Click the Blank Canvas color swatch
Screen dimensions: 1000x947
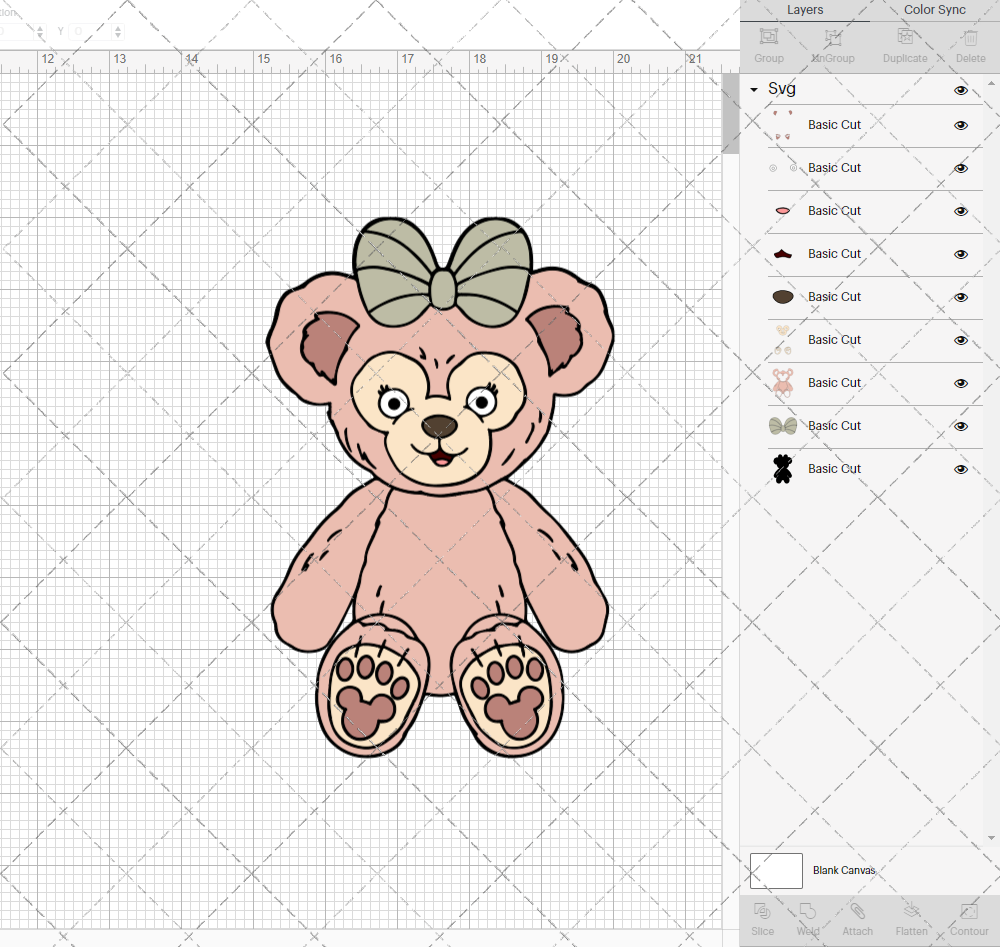coord(776,870)
